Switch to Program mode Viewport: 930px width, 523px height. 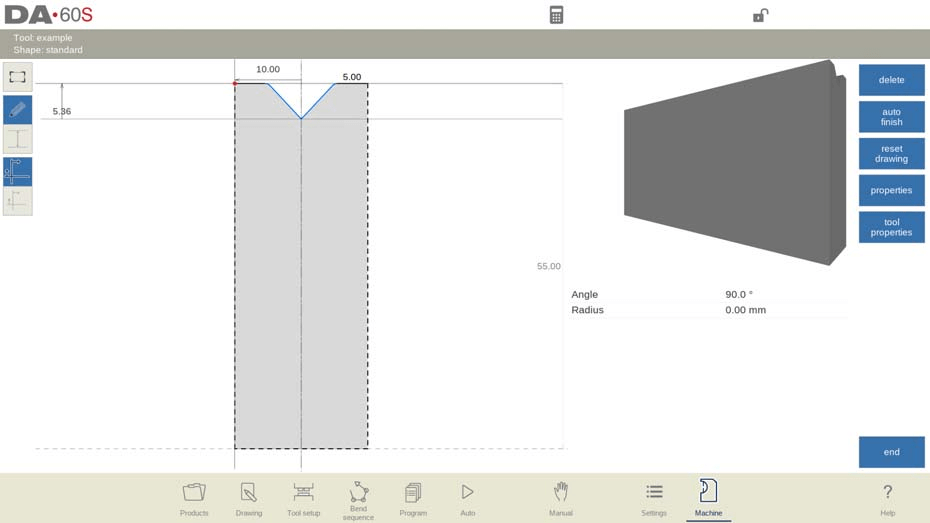[x=413, y=498]
